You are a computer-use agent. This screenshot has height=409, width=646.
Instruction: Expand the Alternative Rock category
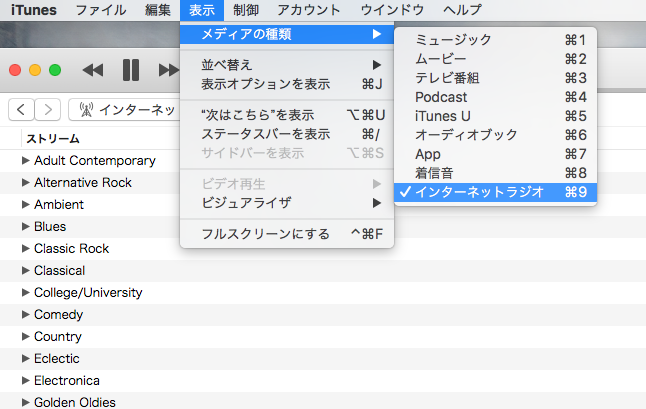(26, 182)
